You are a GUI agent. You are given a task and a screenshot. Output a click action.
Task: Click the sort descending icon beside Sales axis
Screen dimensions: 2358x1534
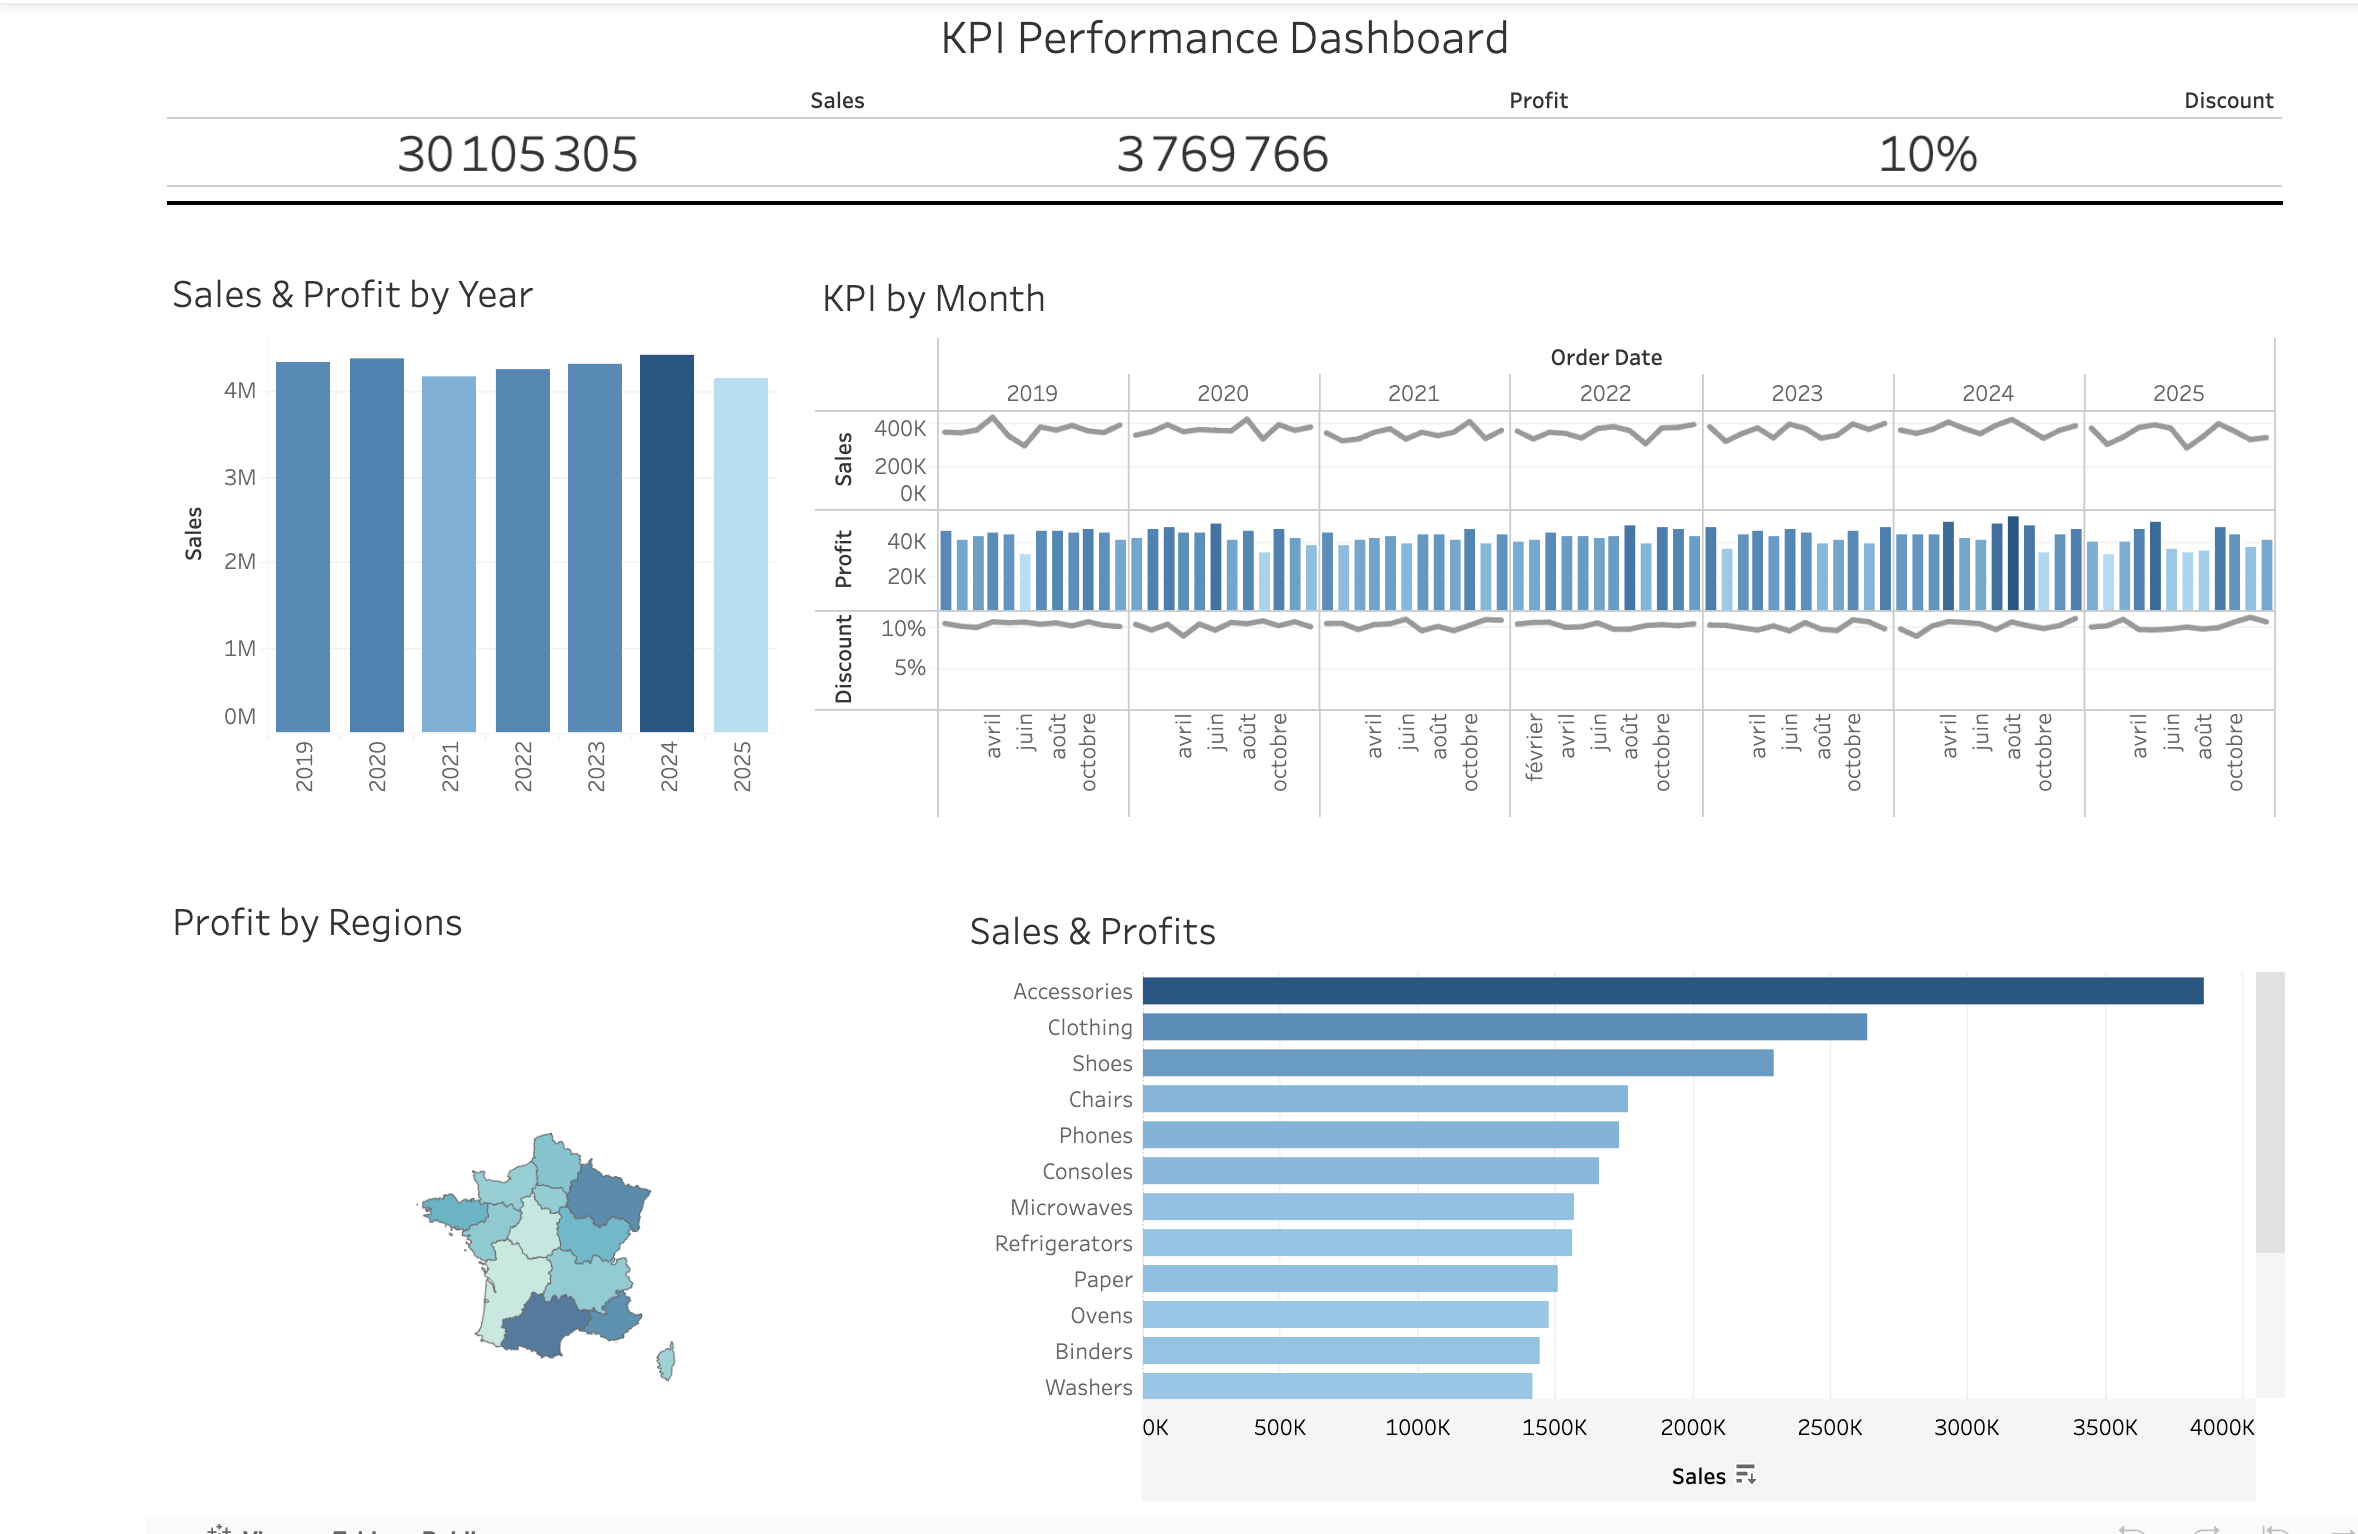tap(1744, 1475)
